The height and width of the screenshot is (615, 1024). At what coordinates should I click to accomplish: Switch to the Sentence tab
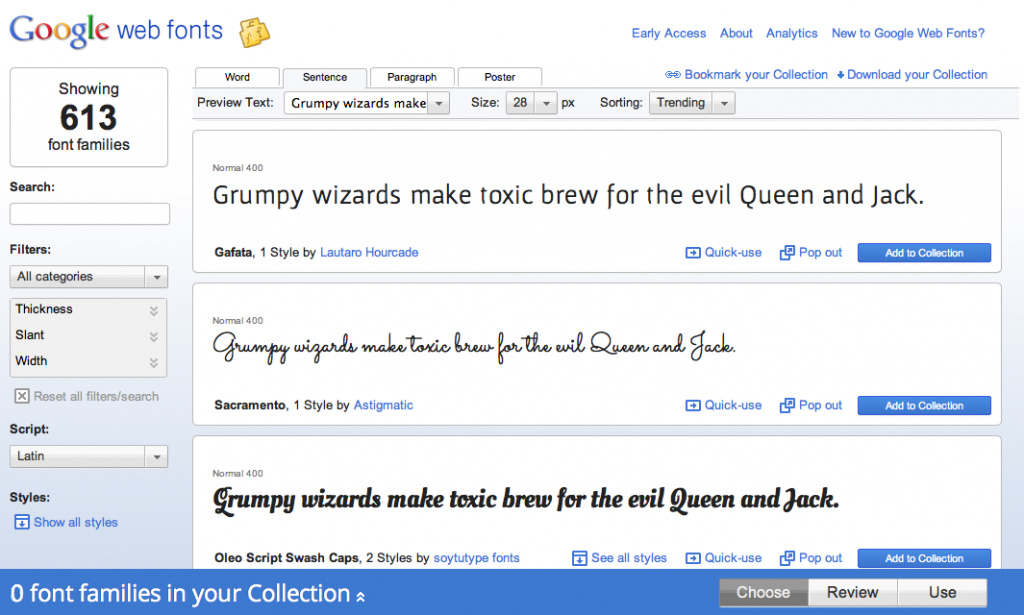[325, 77]
